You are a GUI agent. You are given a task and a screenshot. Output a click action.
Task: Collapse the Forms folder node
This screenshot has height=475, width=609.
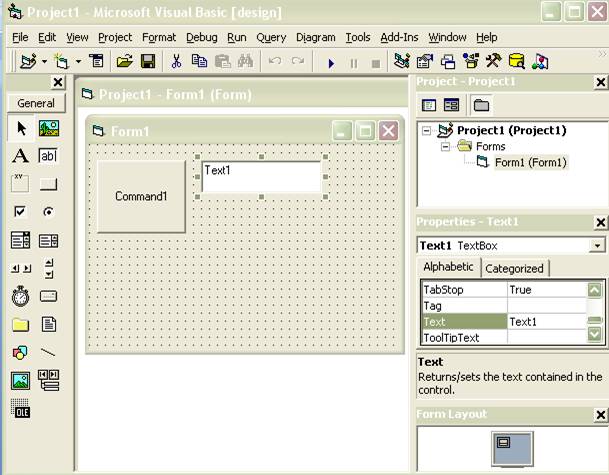pos(446,146)
